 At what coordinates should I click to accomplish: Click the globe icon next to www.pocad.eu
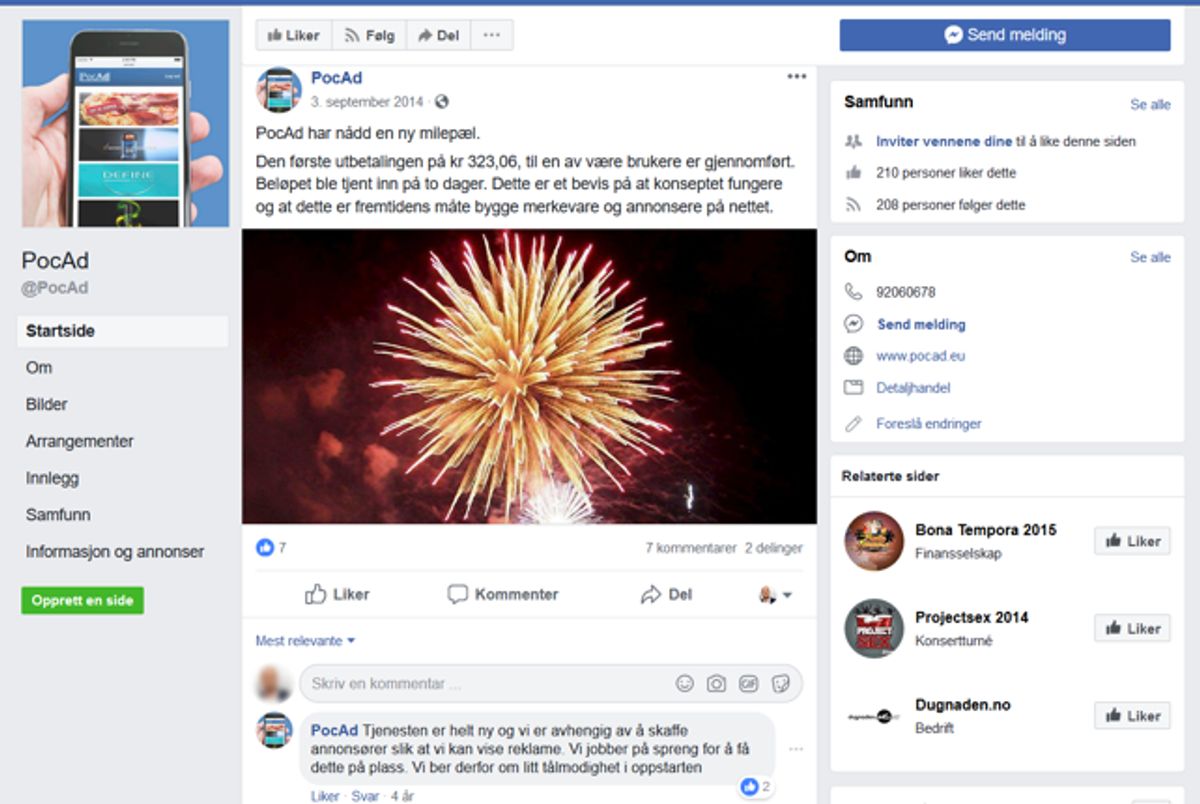853,355
